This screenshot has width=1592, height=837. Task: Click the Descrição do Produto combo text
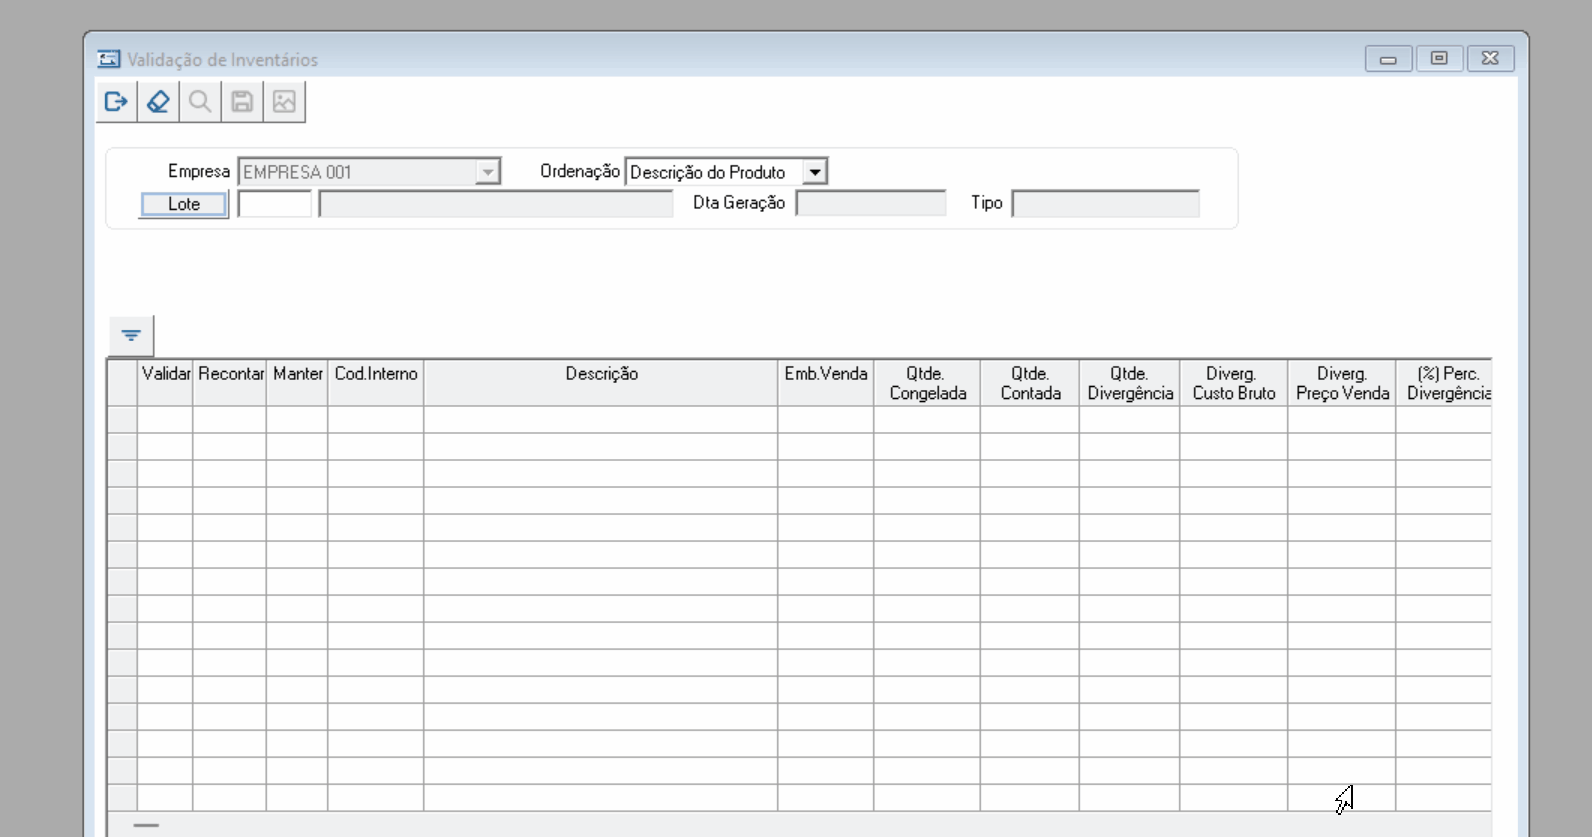[x=708, y=172]
